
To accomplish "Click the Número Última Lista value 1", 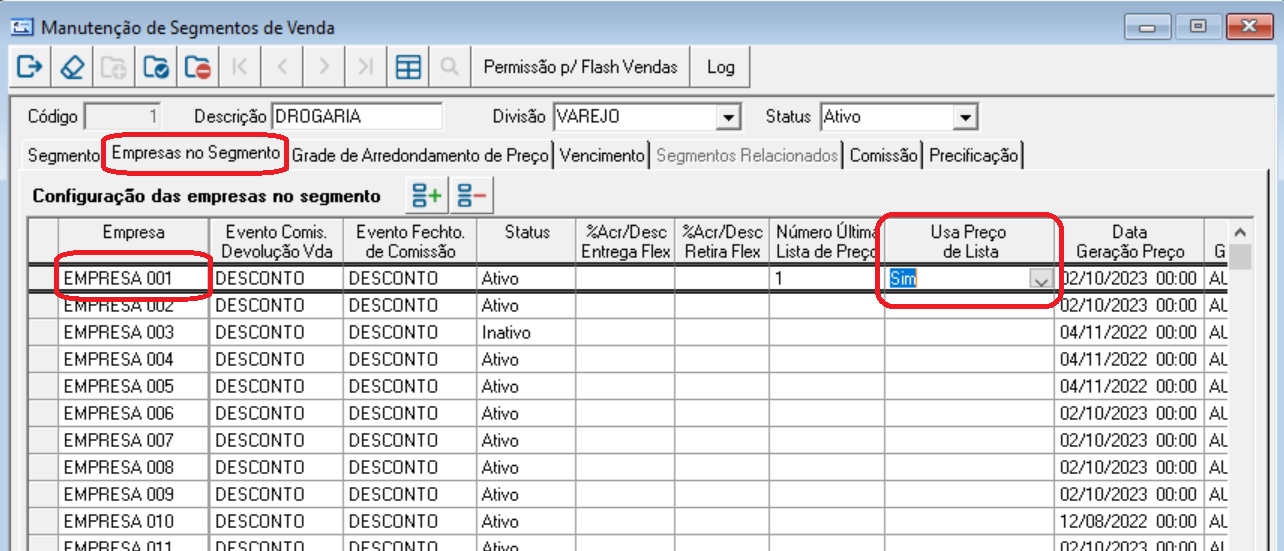I will (827, 278).
